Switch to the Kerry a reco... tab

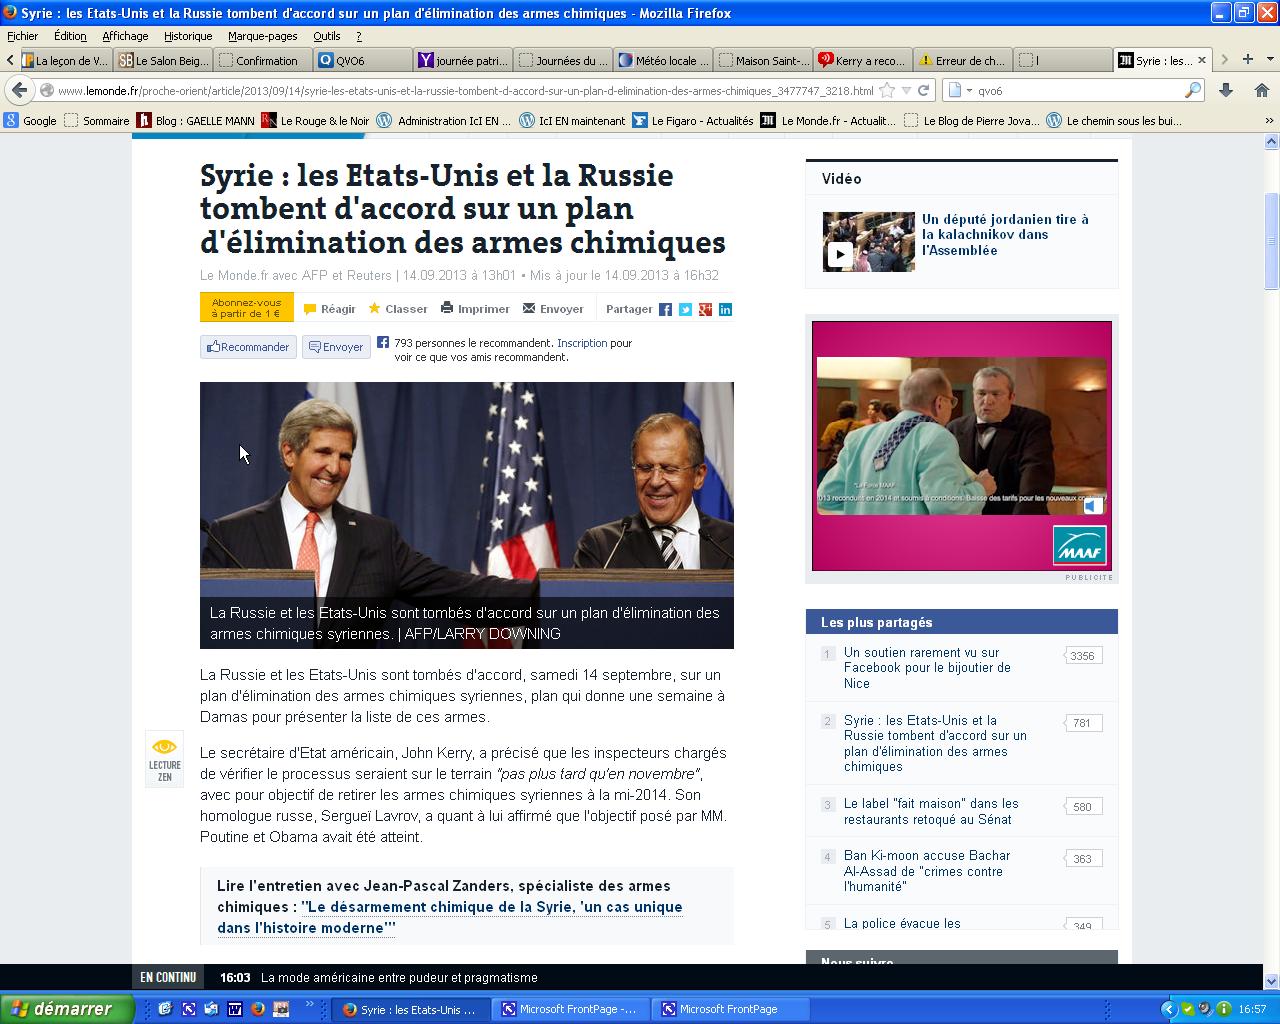tap(863, 60)
